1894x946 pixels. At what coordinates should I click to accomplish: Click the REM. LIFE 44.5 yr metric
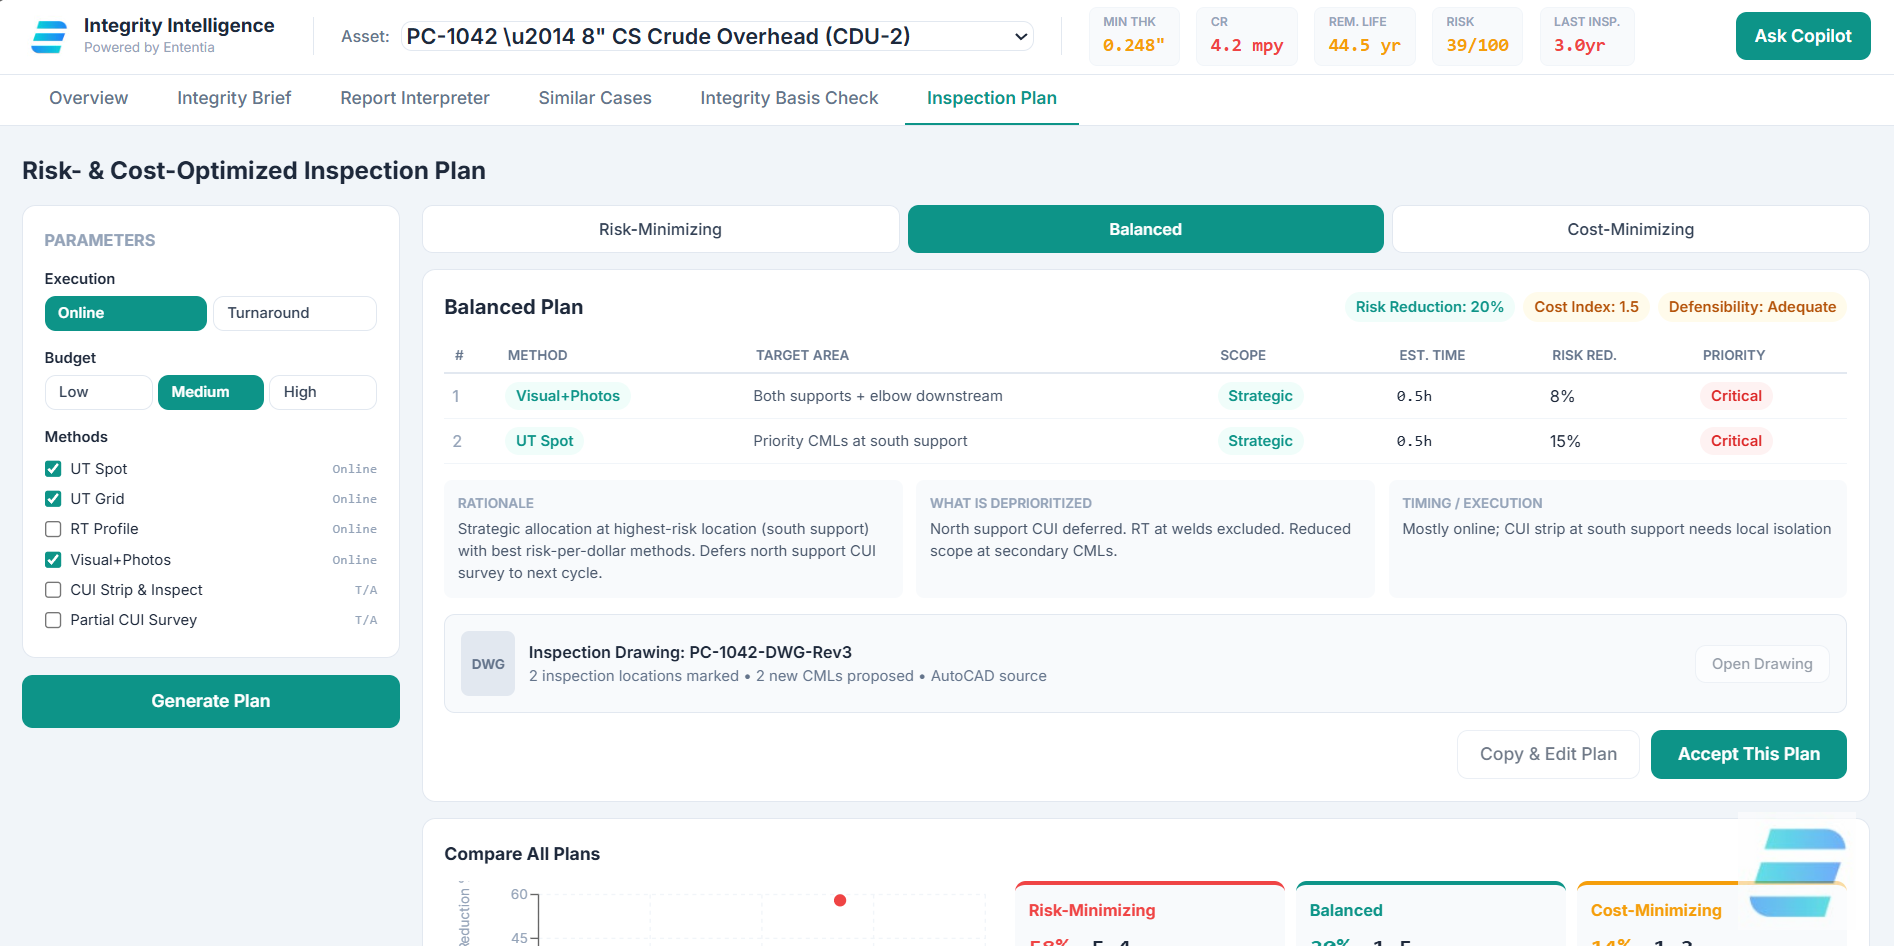1365,36
